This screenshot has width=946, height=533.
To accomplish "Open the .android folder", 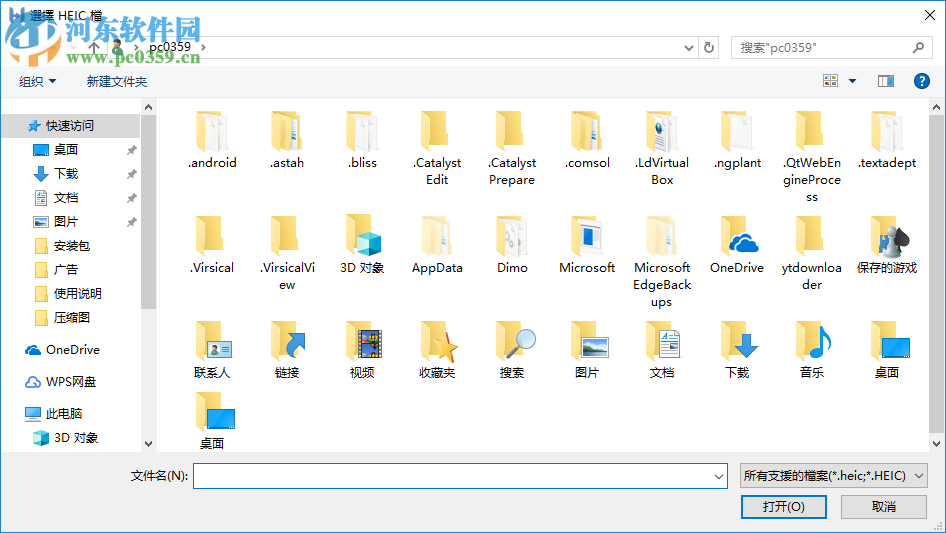I will 212,140.
